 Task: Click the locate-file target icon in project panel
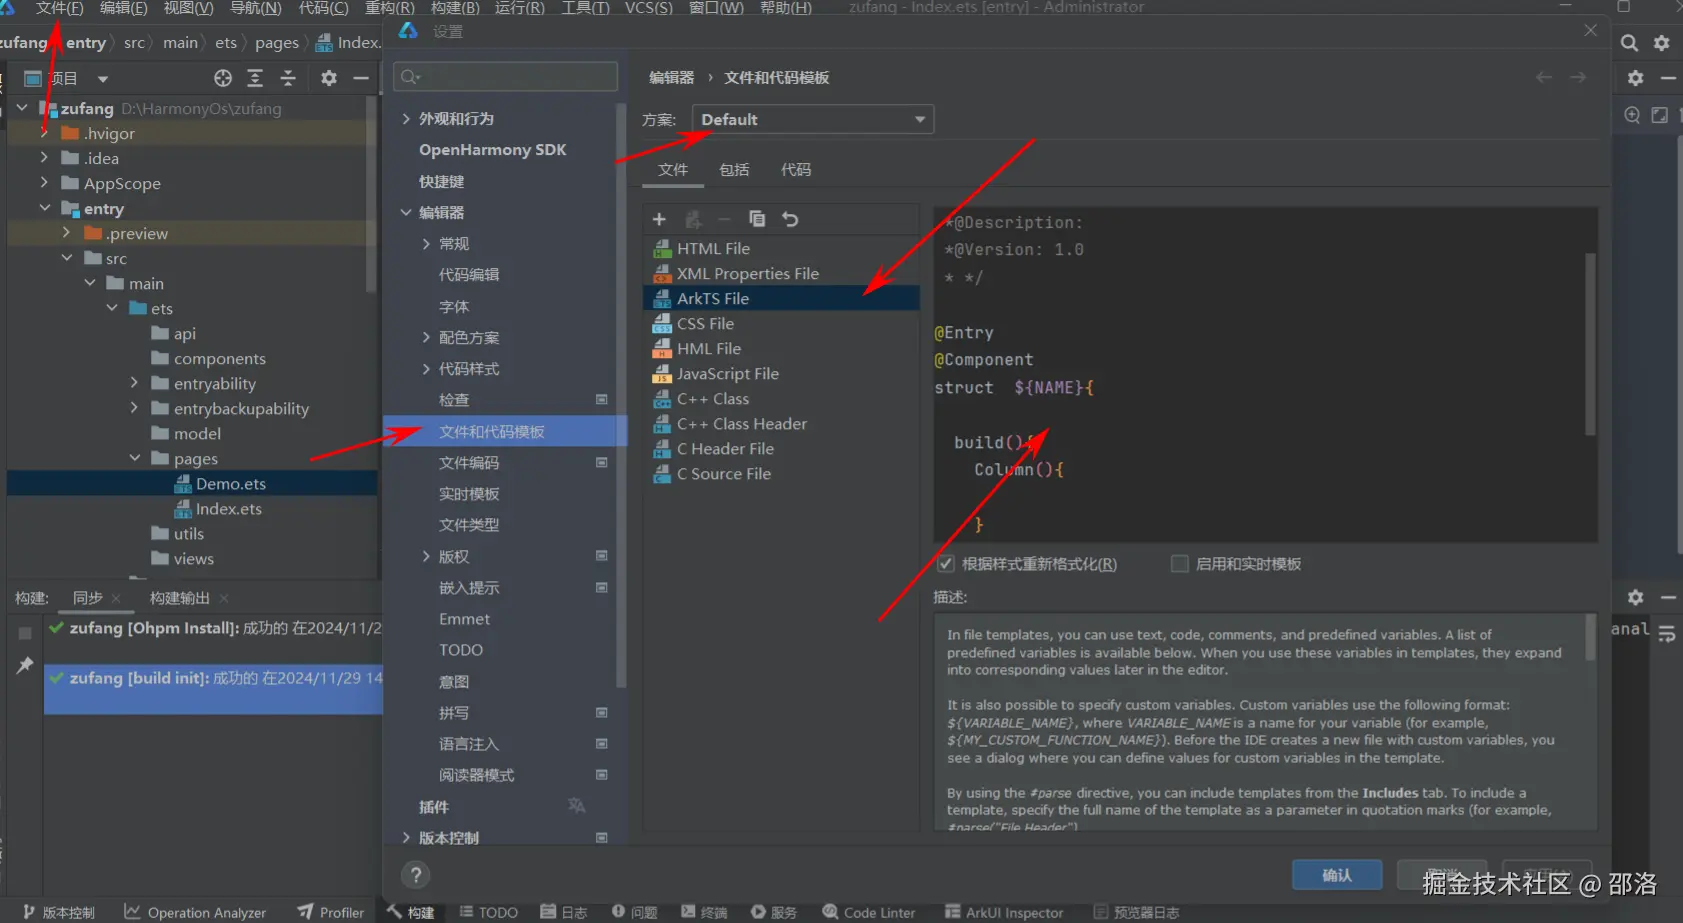[223, 78]
